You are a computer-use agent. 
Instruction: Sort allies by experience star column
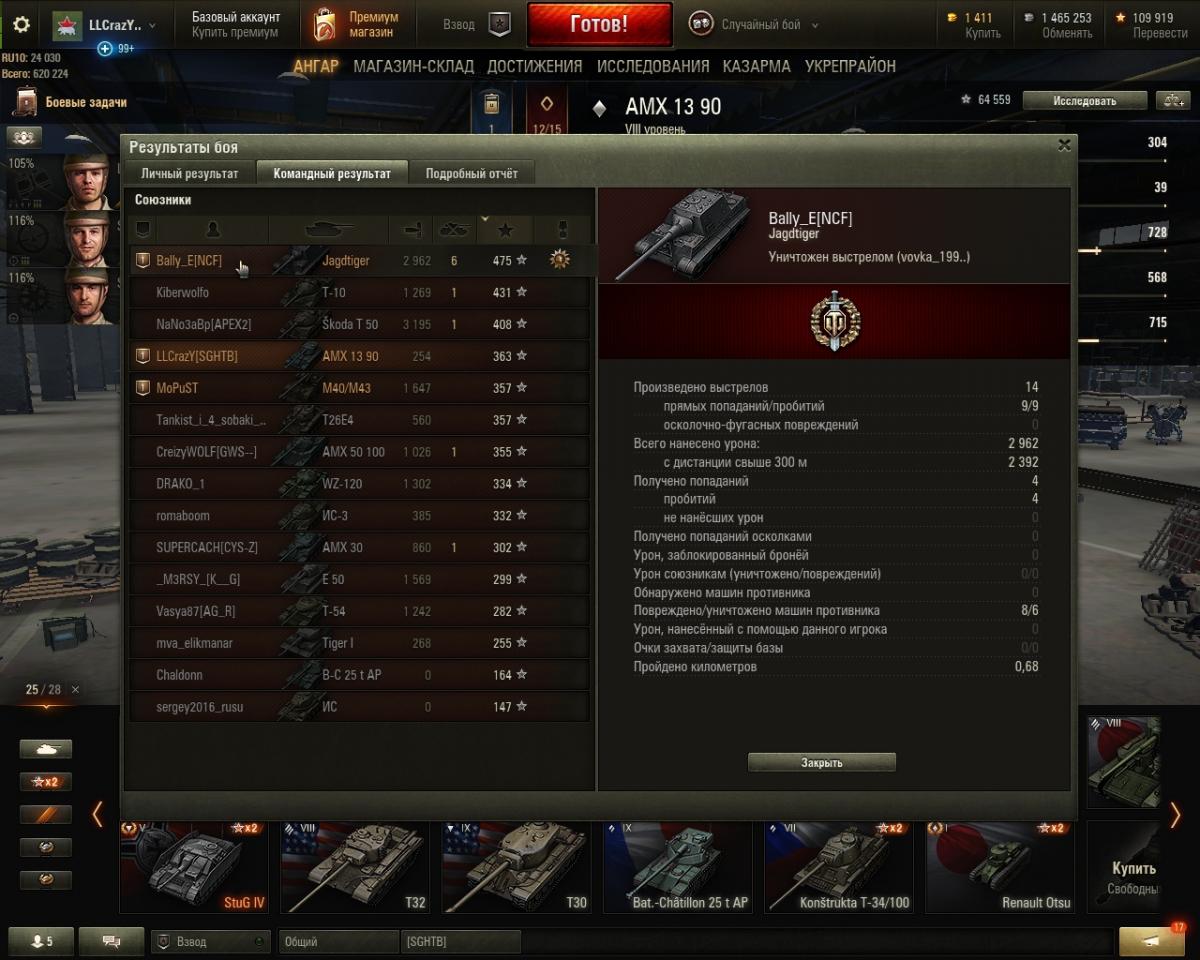505,230
